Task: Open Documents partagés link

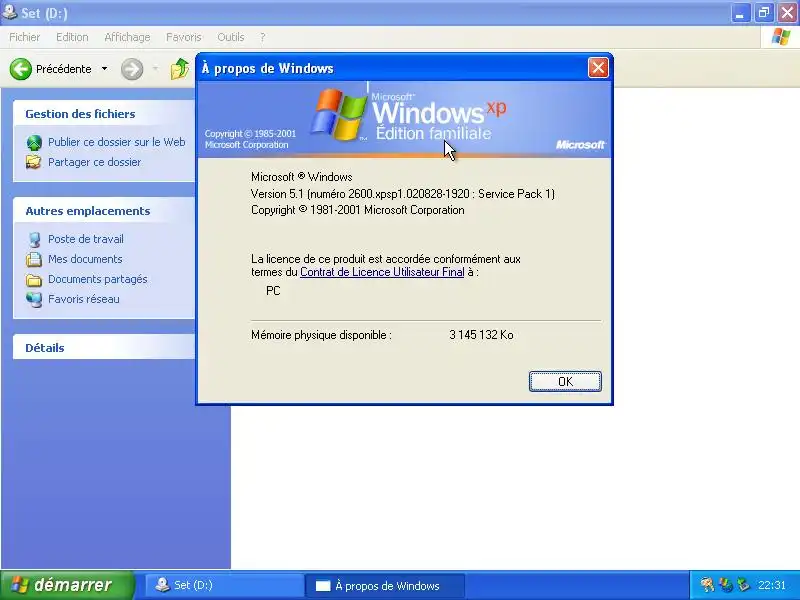Action: point(97,279)
